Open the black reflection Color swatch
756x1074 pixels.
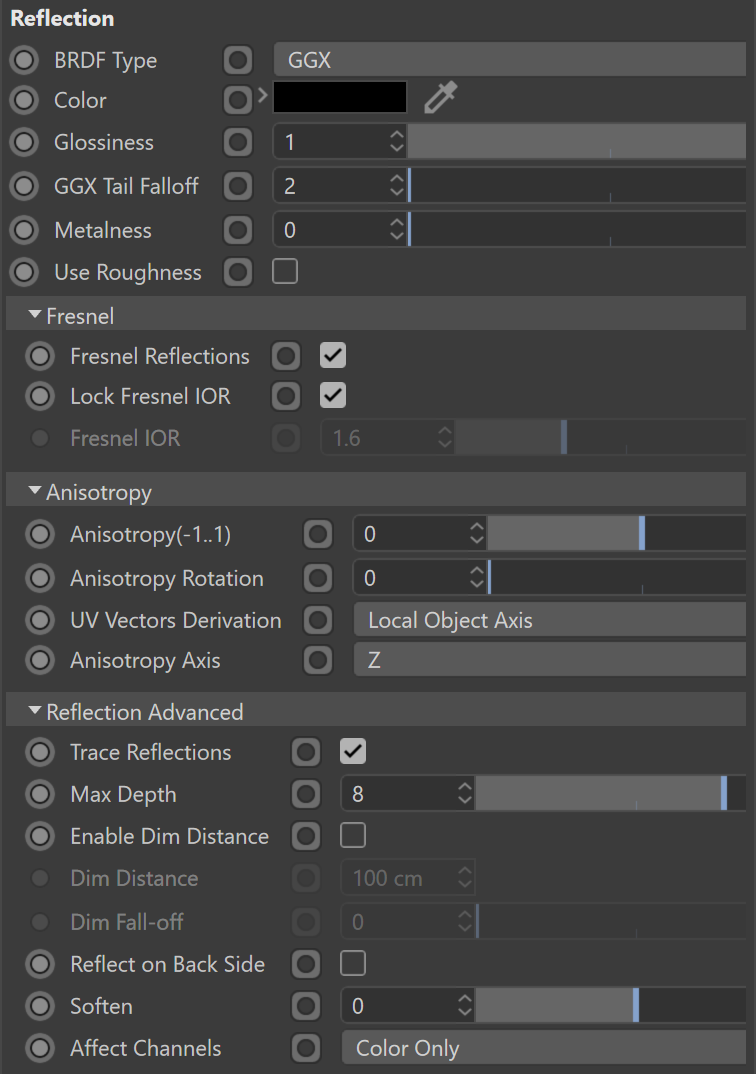pyautogui.click(x=340, y=97)
